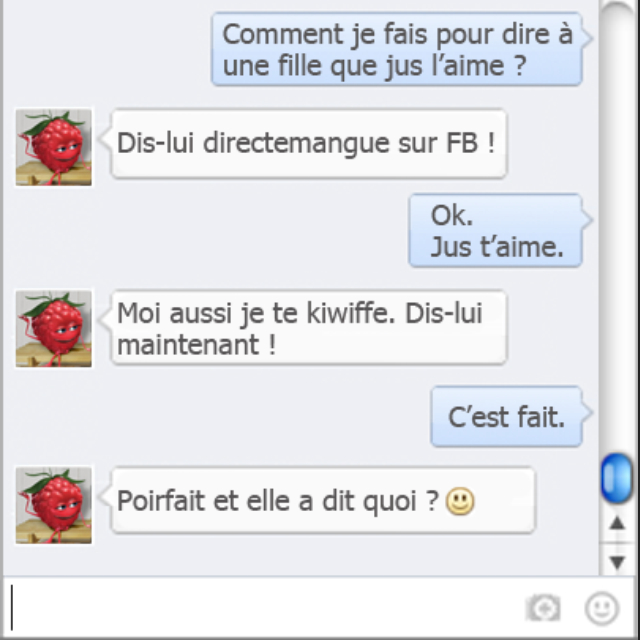Click the word 'maintenant' in received message
Image resolution: width=640 pixels, height=640 pixels.
[x=188, y=345]
